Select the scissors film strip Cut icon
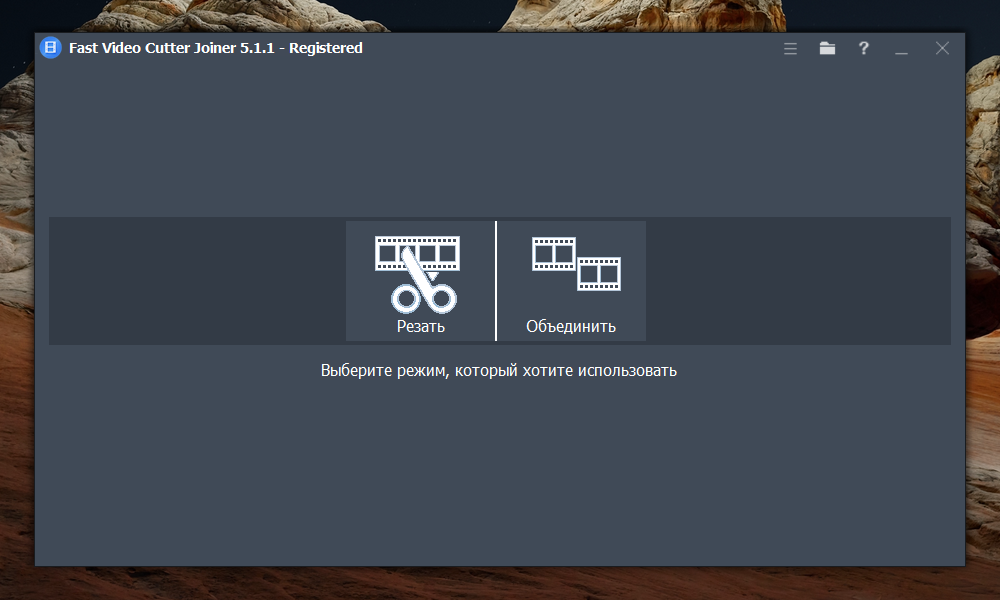Screen dimensions: 1000x600 (x=417, y=275)
